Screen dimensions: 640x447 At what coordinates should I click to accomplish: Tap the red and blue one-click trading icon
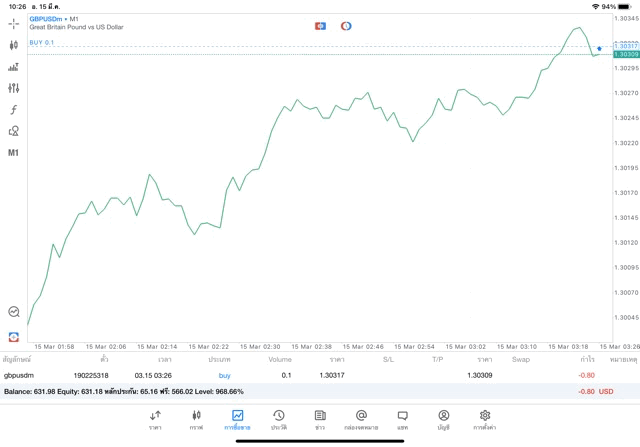point(320,26)
